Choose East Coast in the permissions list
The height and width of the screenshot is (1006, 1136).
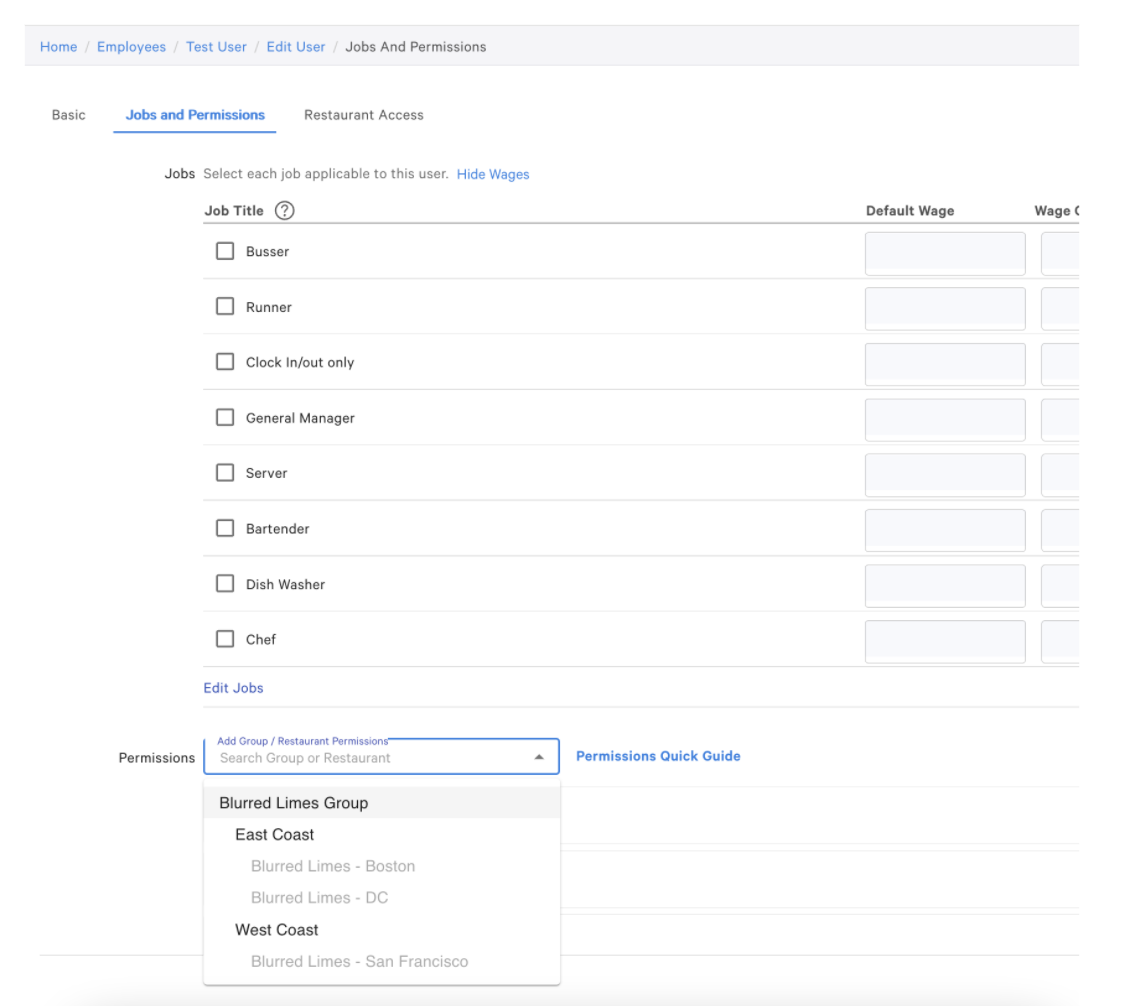pyautogui.click(x=275, y=835)
